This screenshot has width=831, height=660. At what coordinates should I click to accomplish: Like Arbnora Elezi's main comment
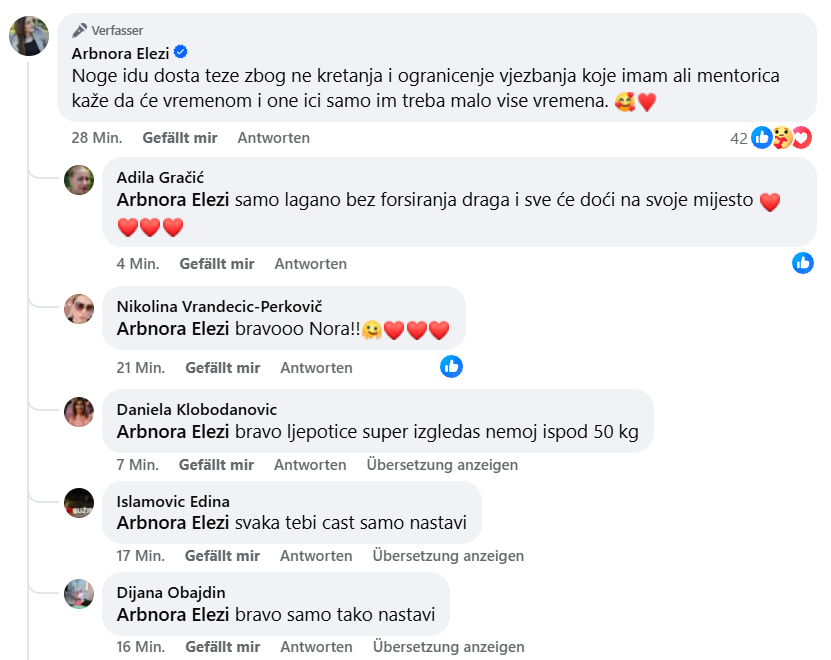[x=182, y=138]
